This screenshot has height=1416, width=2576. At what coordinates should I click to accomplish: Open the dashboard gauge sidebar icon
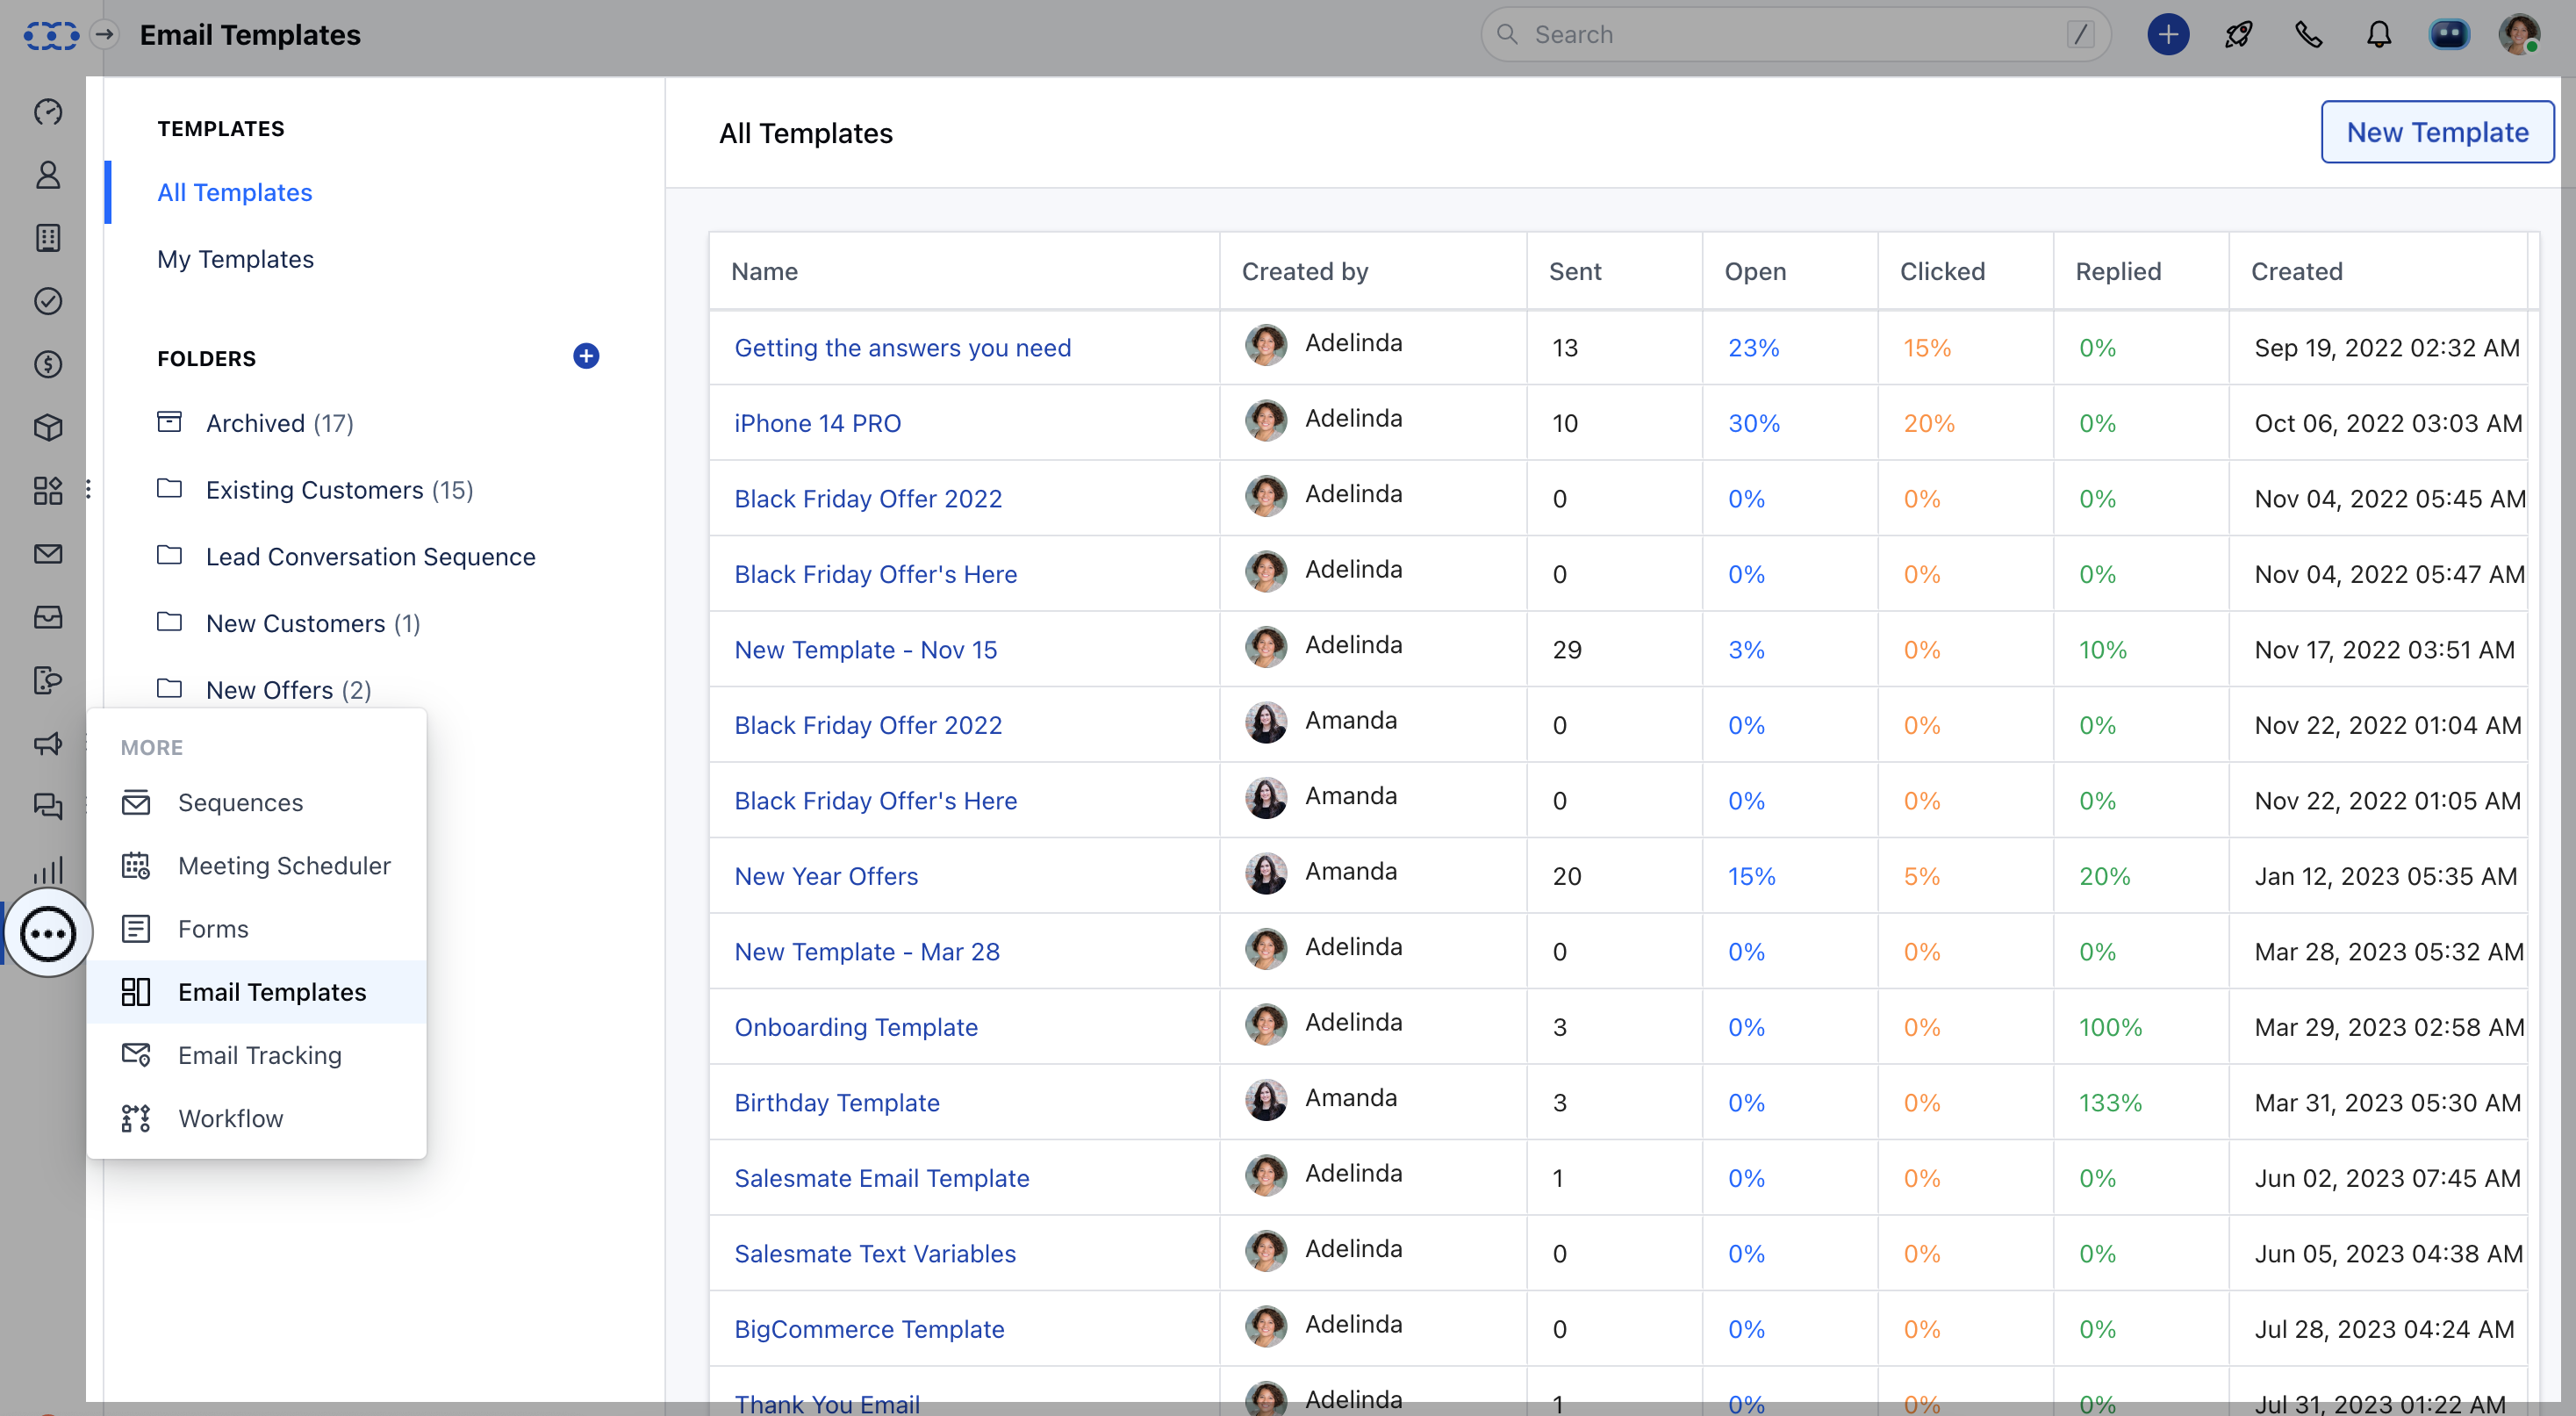pyautogui.click(x=48, y=112)
